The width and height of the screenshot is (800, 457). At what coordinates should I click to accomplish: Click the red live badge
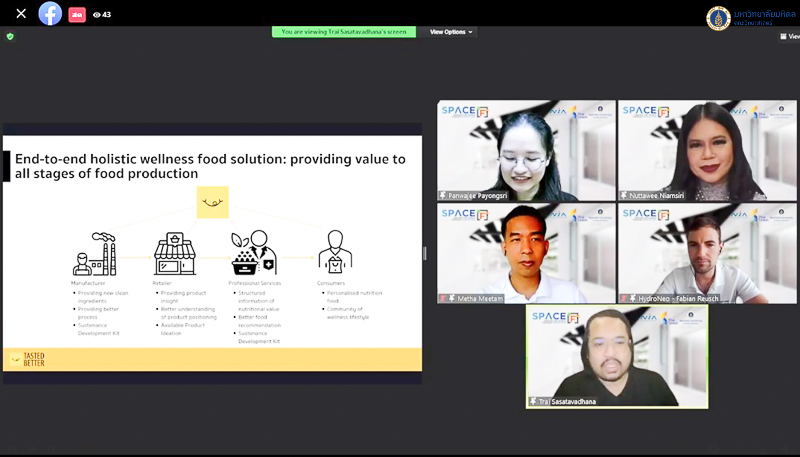click(77, 15)
